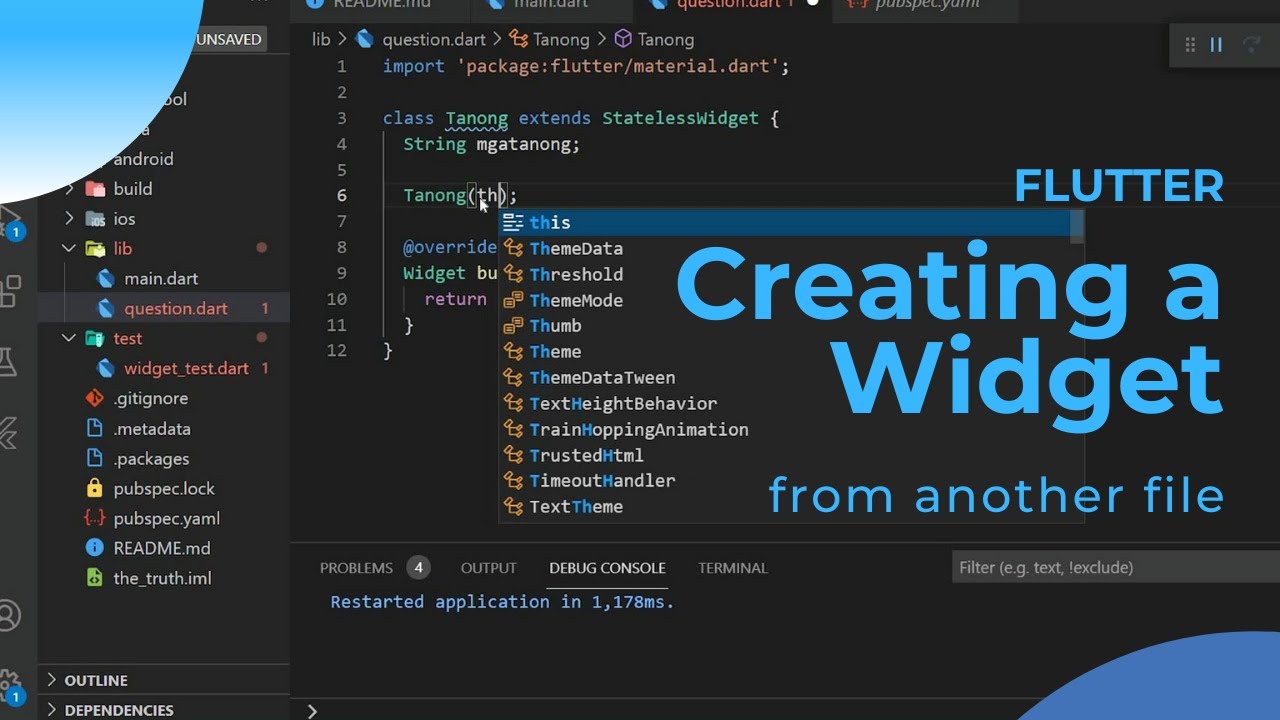Open the Testing flask view
The height and width of the screenshot is (720, 1280).
8,362
